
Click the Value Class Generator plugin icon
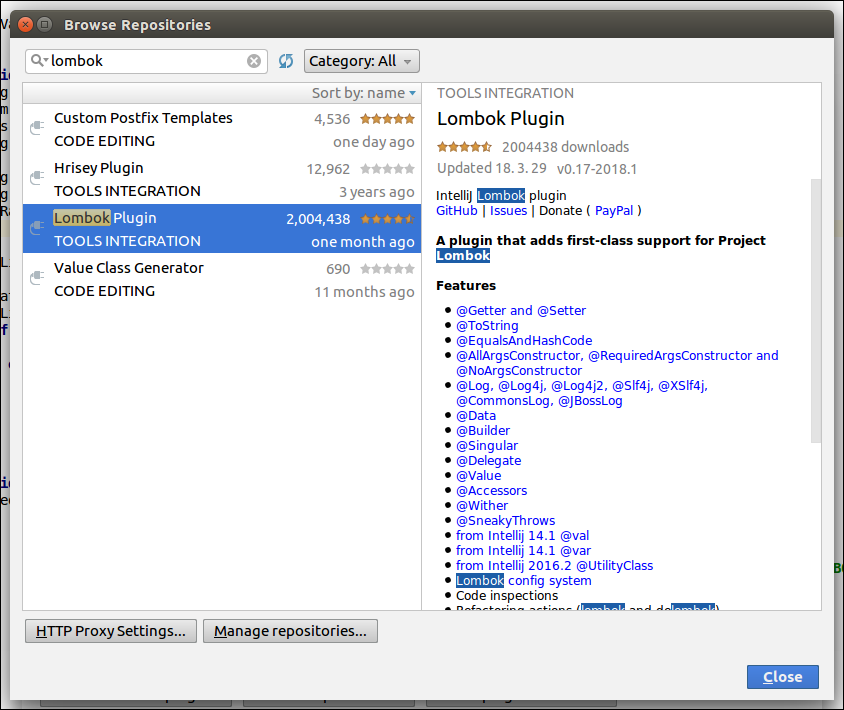pos(37,278)
